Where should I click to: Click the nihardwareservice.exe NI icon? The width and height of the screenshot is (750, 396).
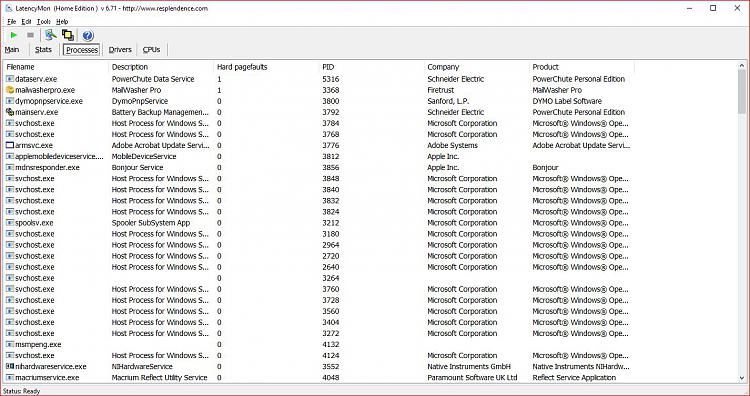(10, 366)
